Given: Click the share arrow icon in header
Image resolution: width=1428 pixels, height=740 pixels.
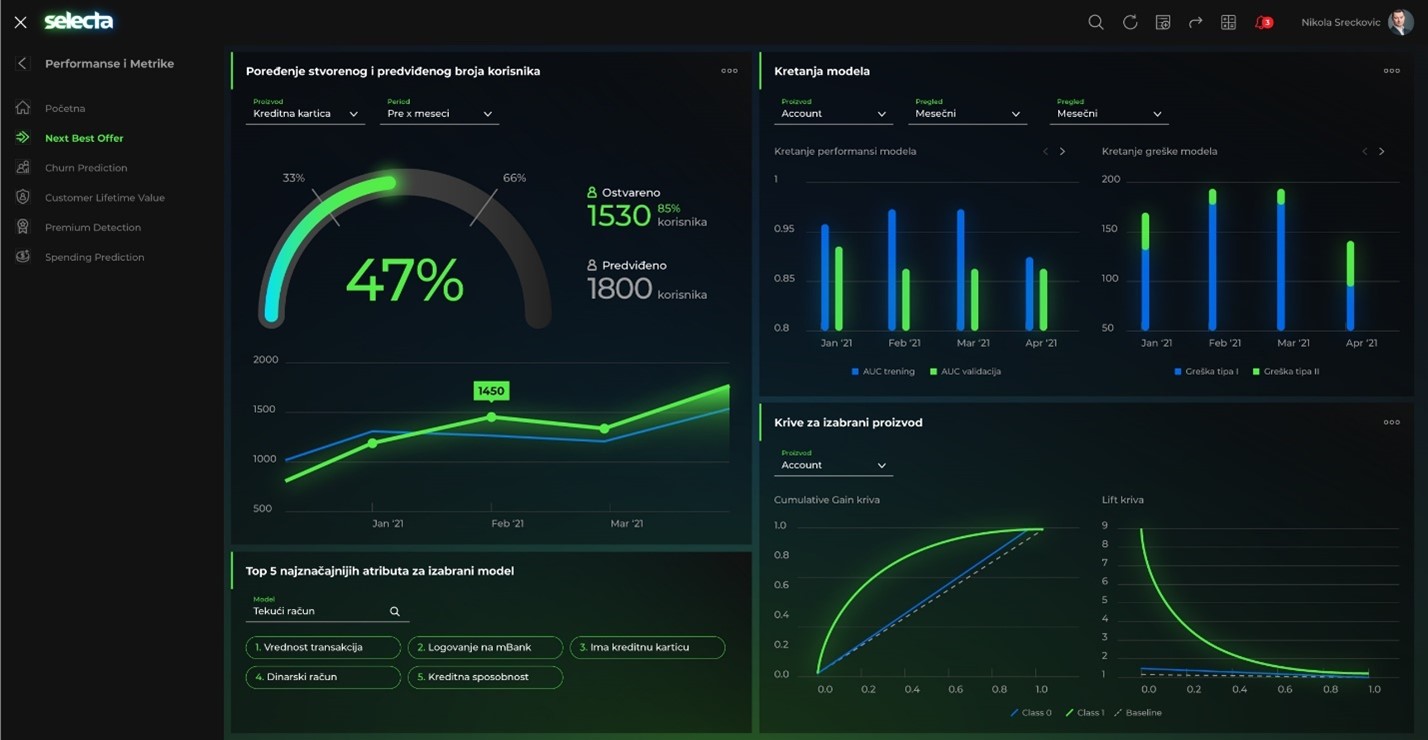Looking at the screenshot, I should [x=1195, y=22].
